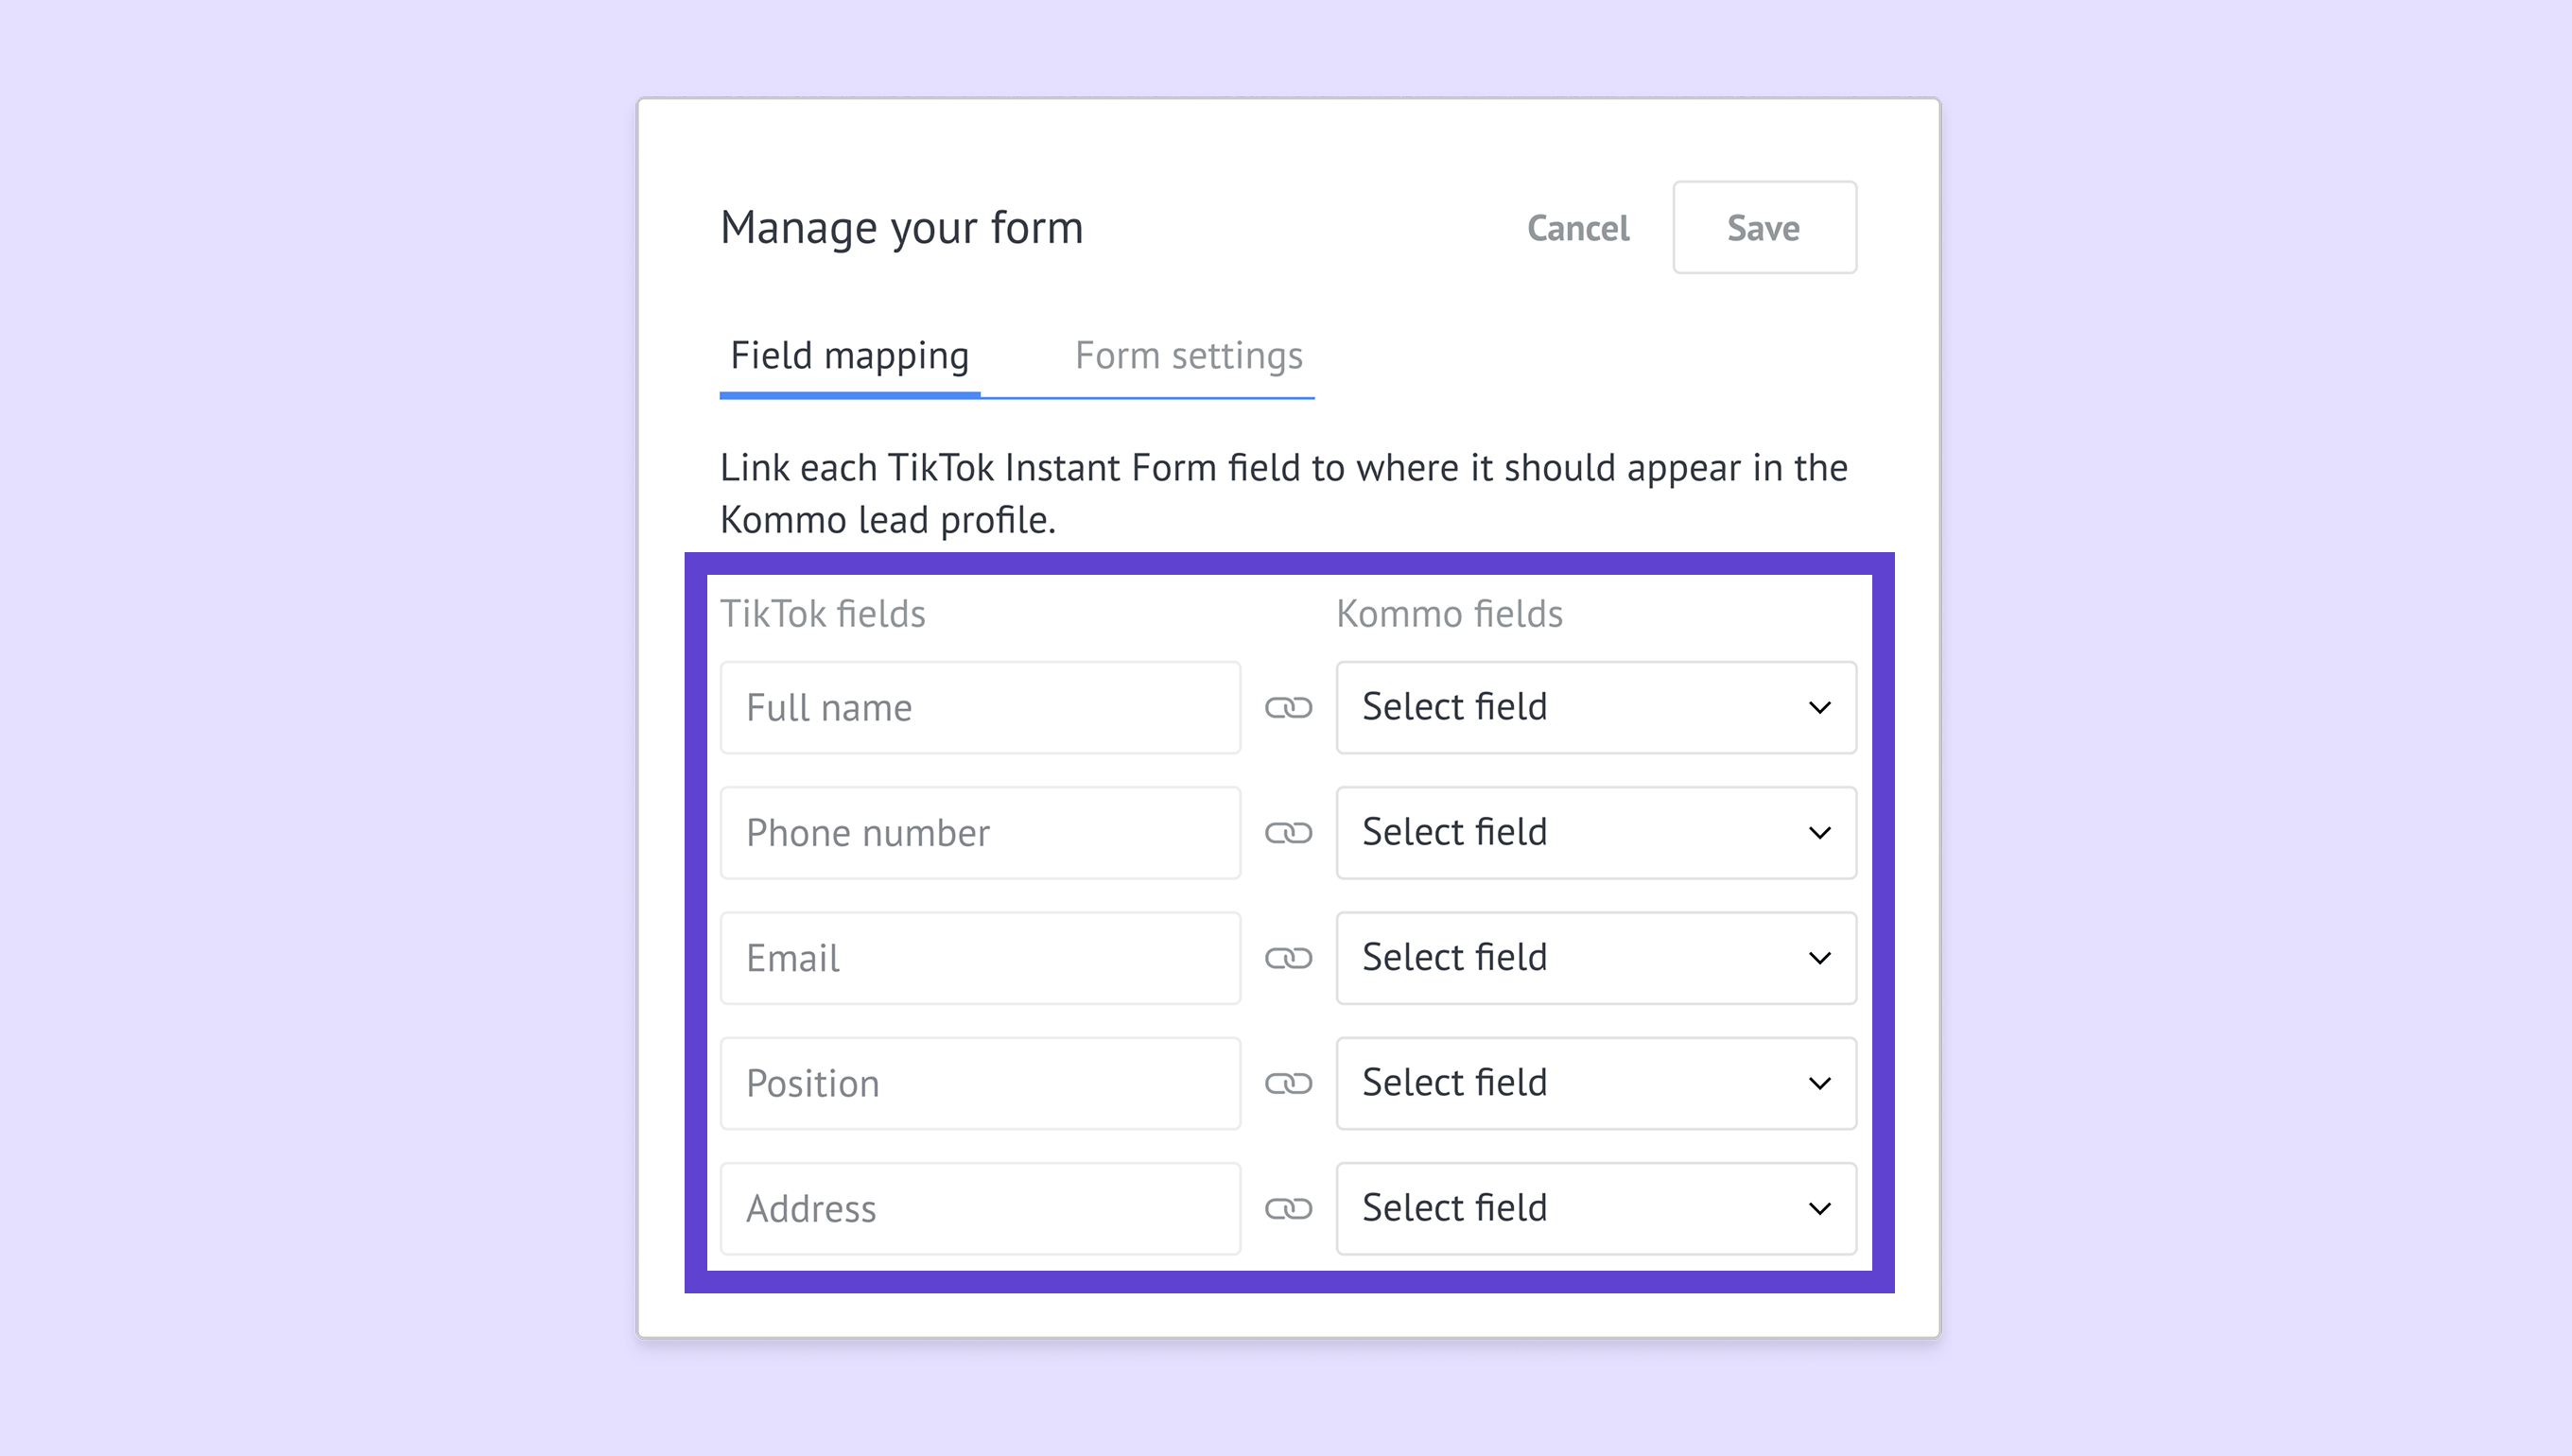
Task: Expand Select field dropdown for Position
Action: (x=1595, y=1083)
